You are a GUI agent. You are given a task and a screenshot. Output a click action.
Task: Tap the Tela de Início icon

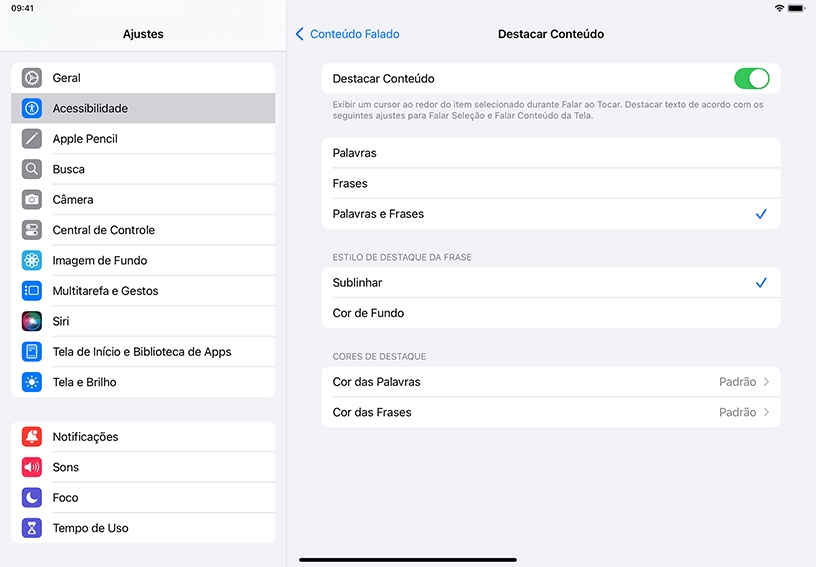32,352
